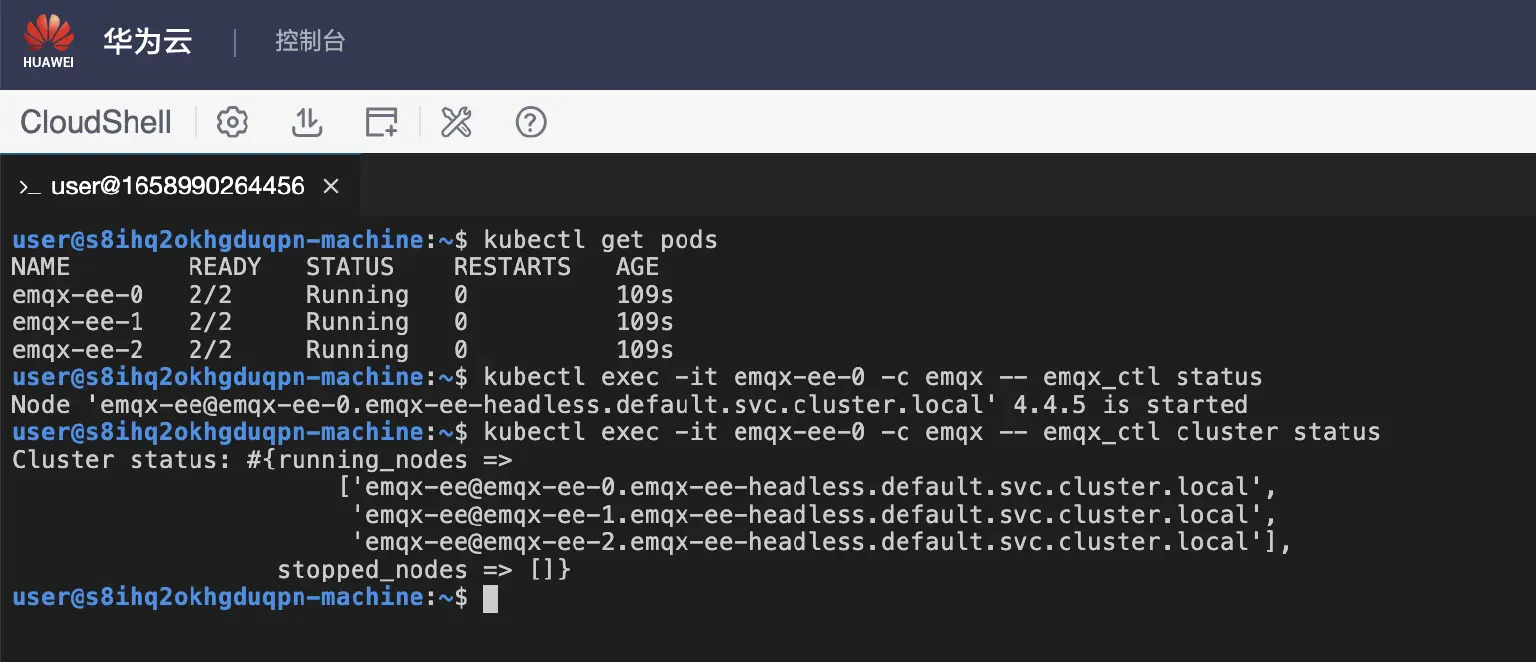Open the CloudShell settings gear
This screenshot has height=662, width=1536.
point(232,123)
